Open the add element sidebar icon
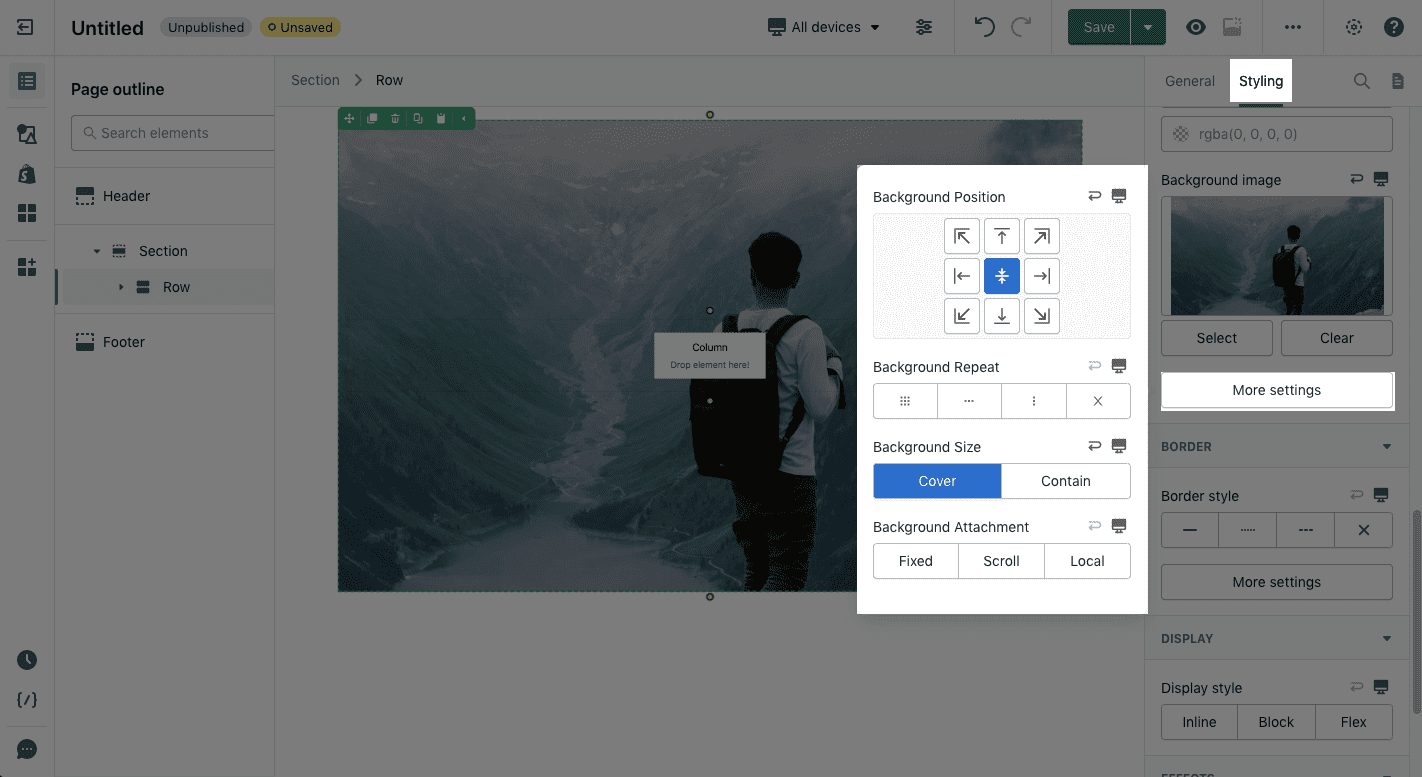This screenshot has height=777, width=1422. click(27, 267)
